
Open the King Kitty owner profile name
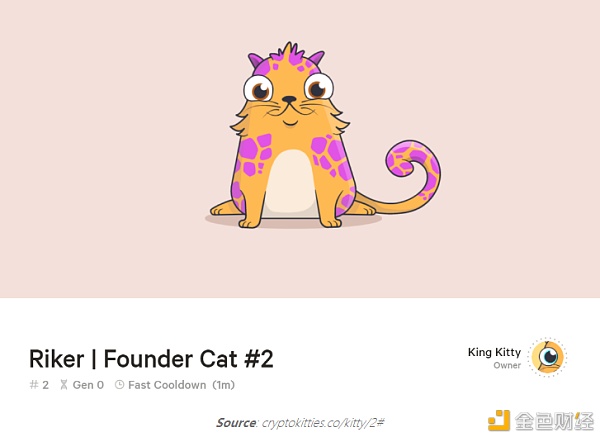[494, 352]
